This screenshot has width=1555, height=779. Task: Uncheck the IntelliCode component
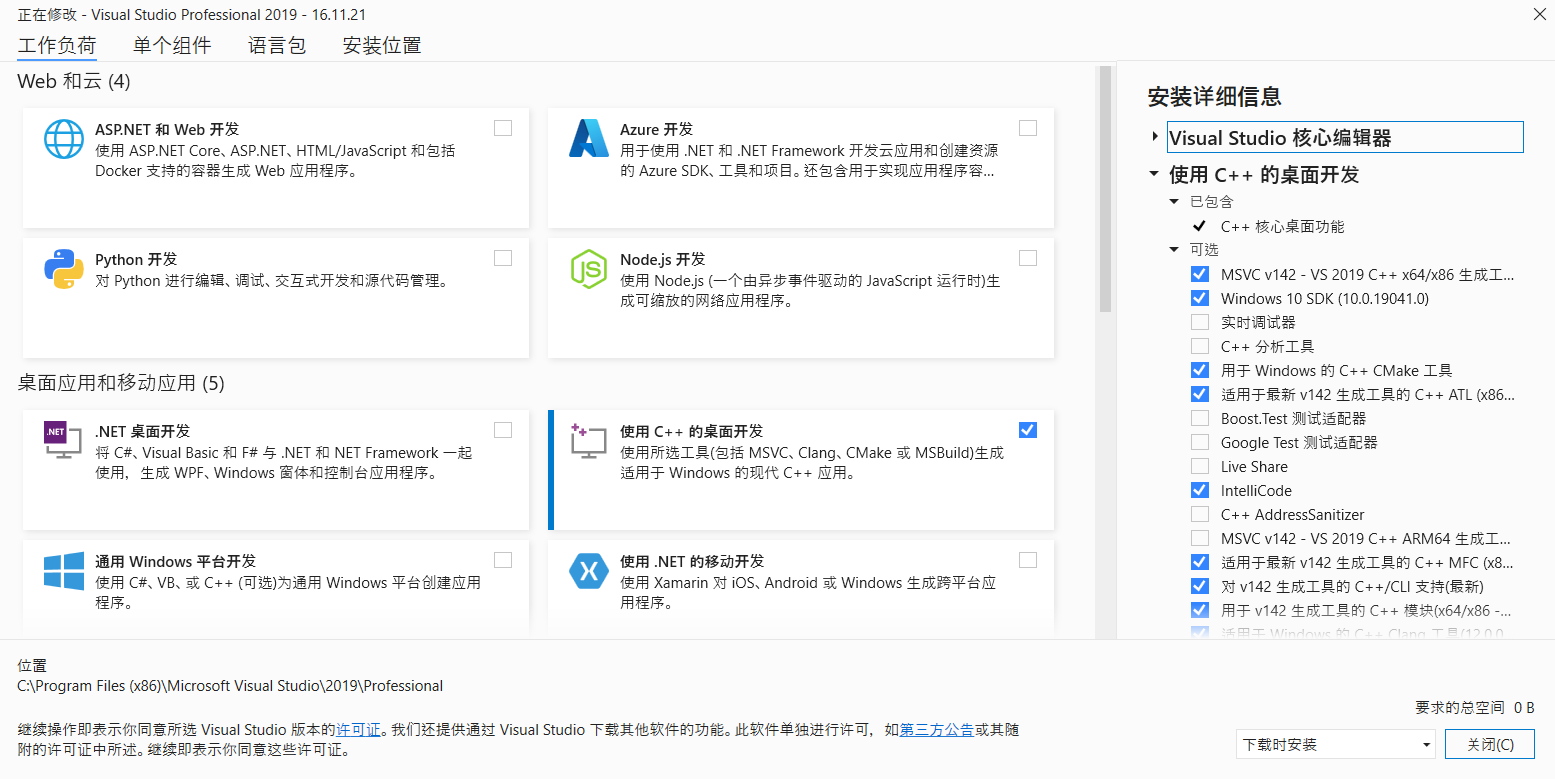click(x=1200, y=490)
